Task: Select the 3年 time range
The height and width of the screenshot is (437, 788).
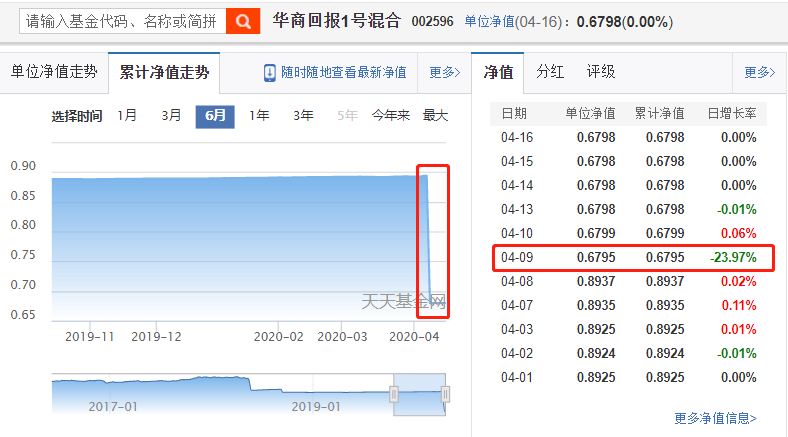Action: [x=304, y=116]
